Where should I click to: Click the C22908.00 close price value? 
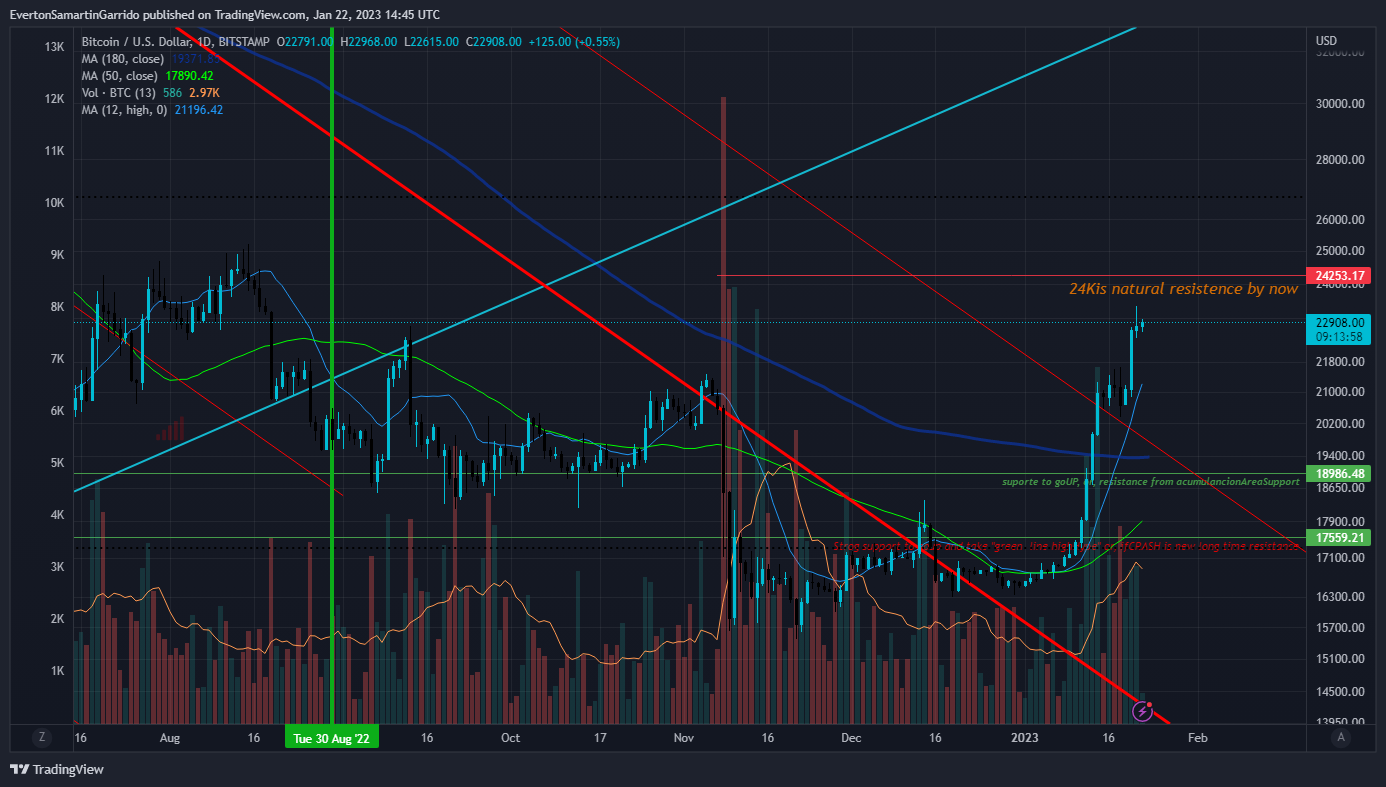[x=493, y=42]
